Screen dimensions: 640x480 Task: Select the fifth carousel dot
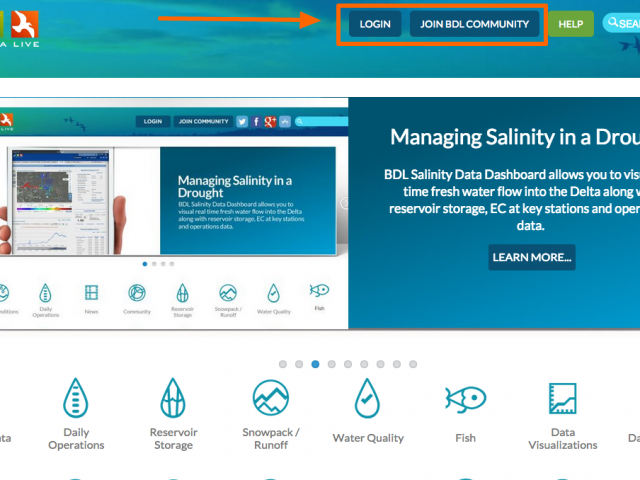pos(348,364)
